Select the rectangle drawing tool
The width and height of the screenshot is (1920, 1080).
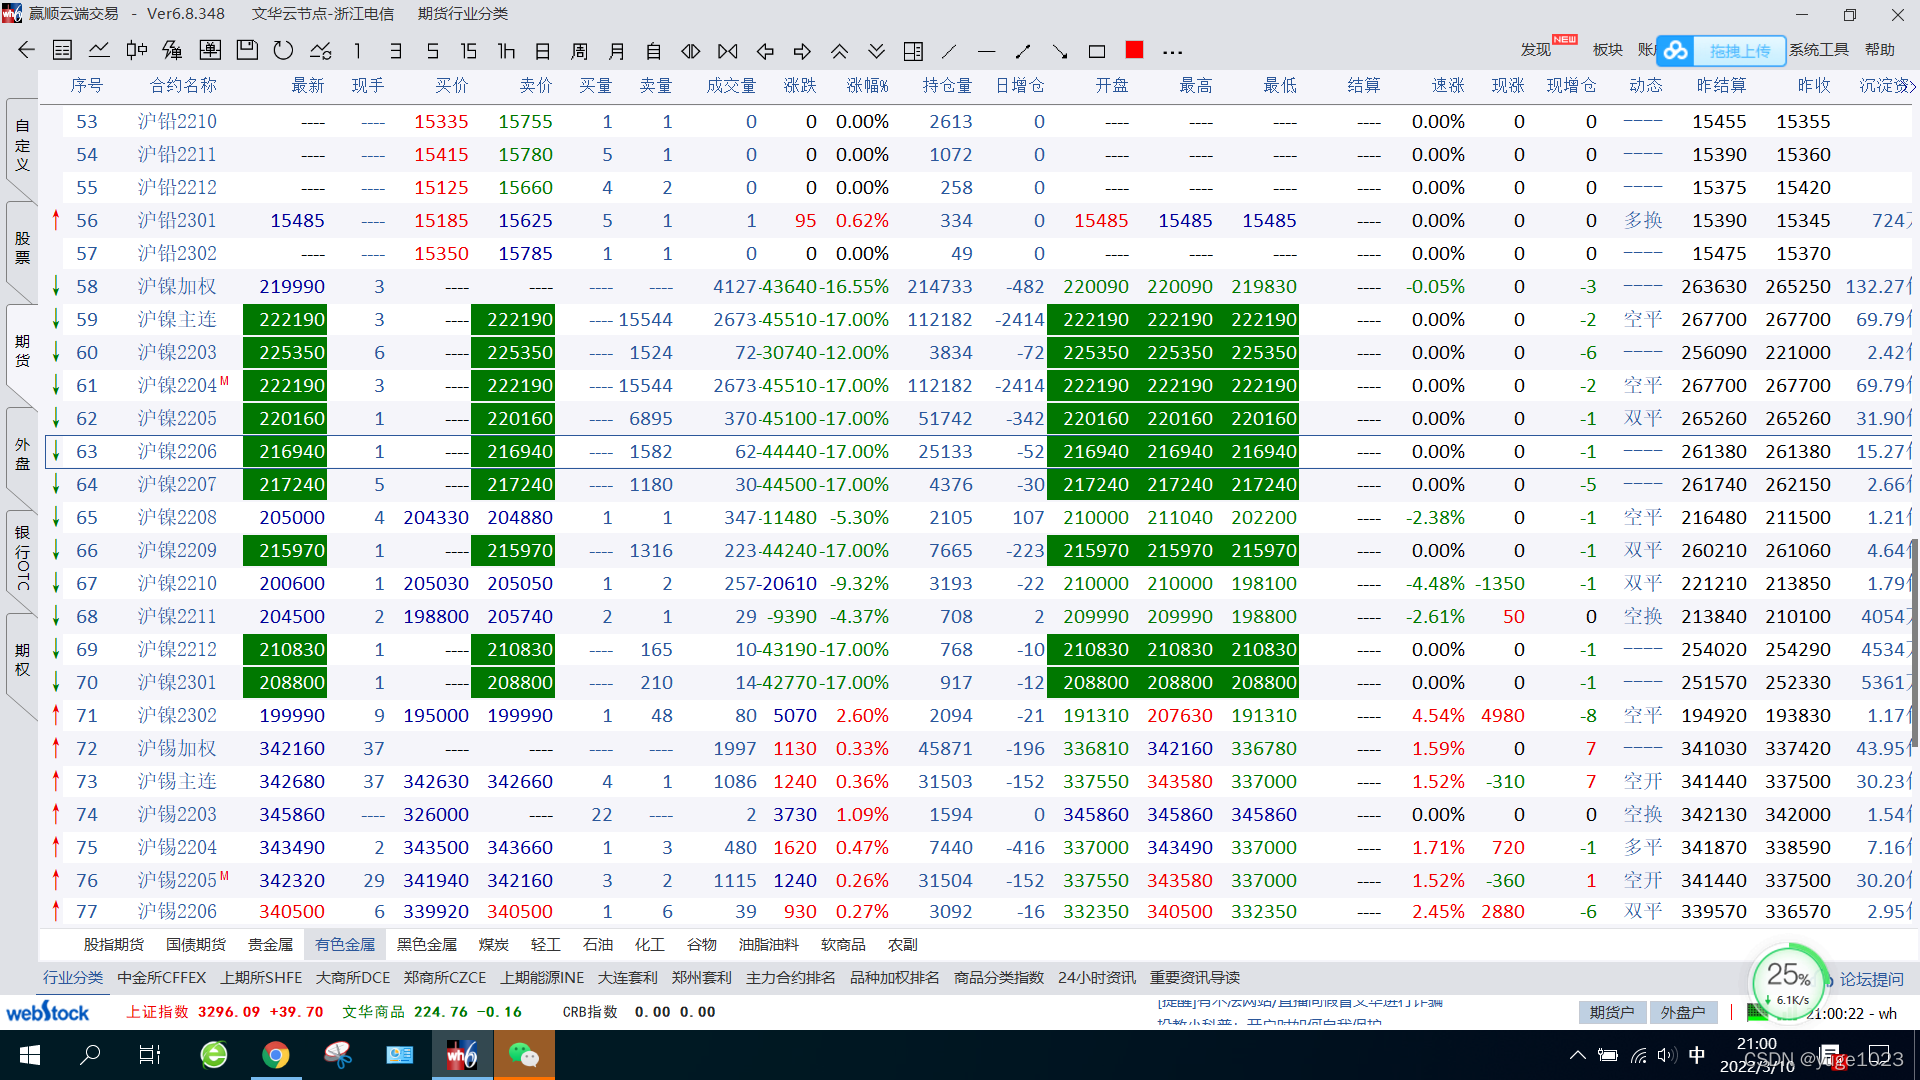[x=1097, y=50]
